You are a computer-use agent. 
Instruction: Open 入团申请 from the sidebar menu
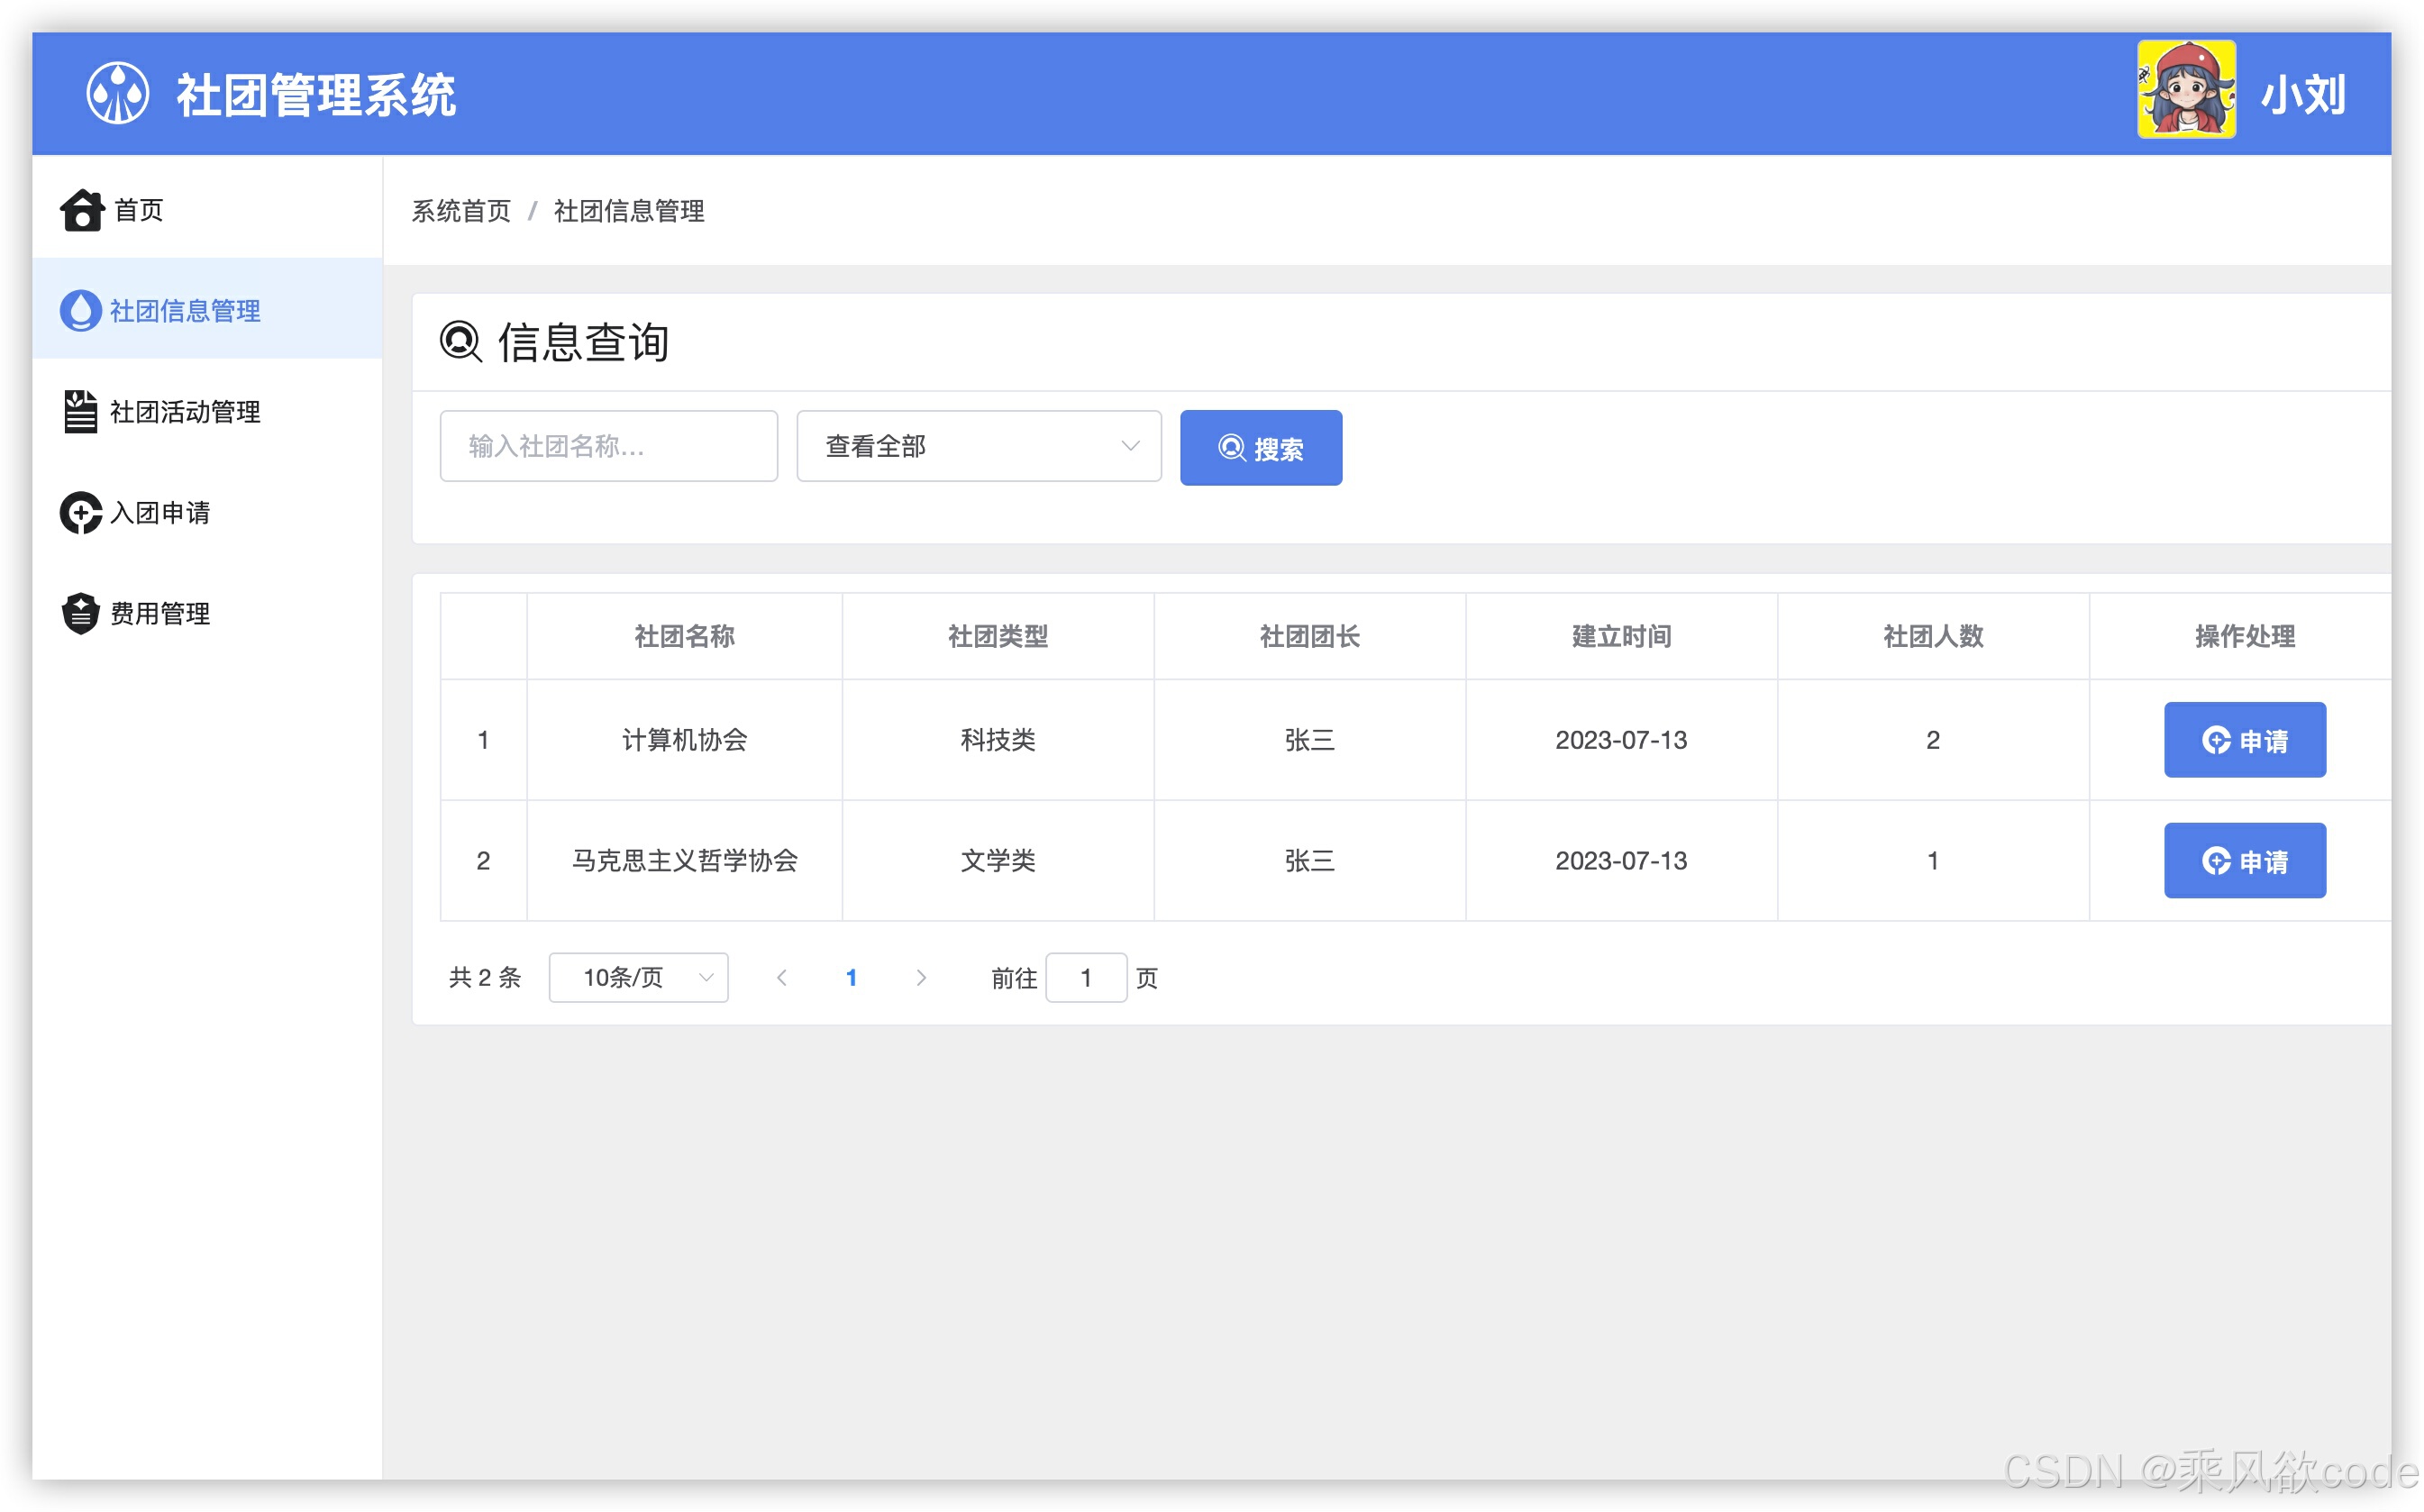pyautogui.click(x=161, y=512)
